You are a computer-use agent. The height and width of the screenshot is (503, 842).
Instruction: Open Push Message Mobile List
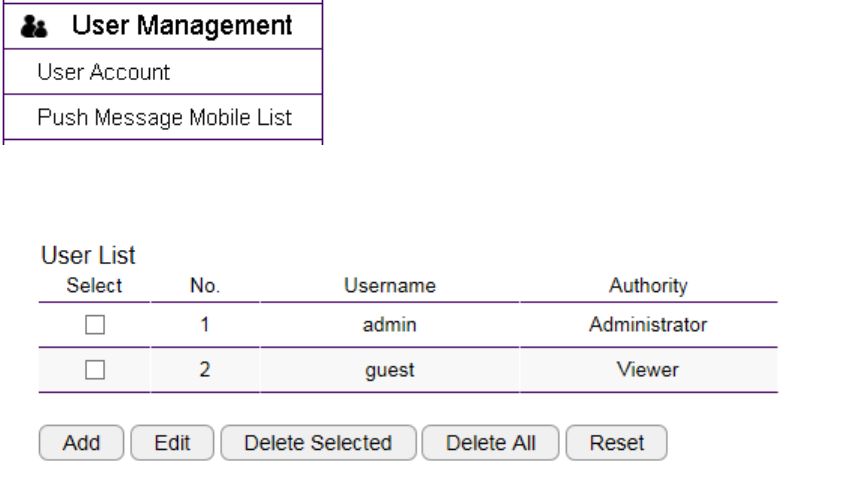click(164, 117)
